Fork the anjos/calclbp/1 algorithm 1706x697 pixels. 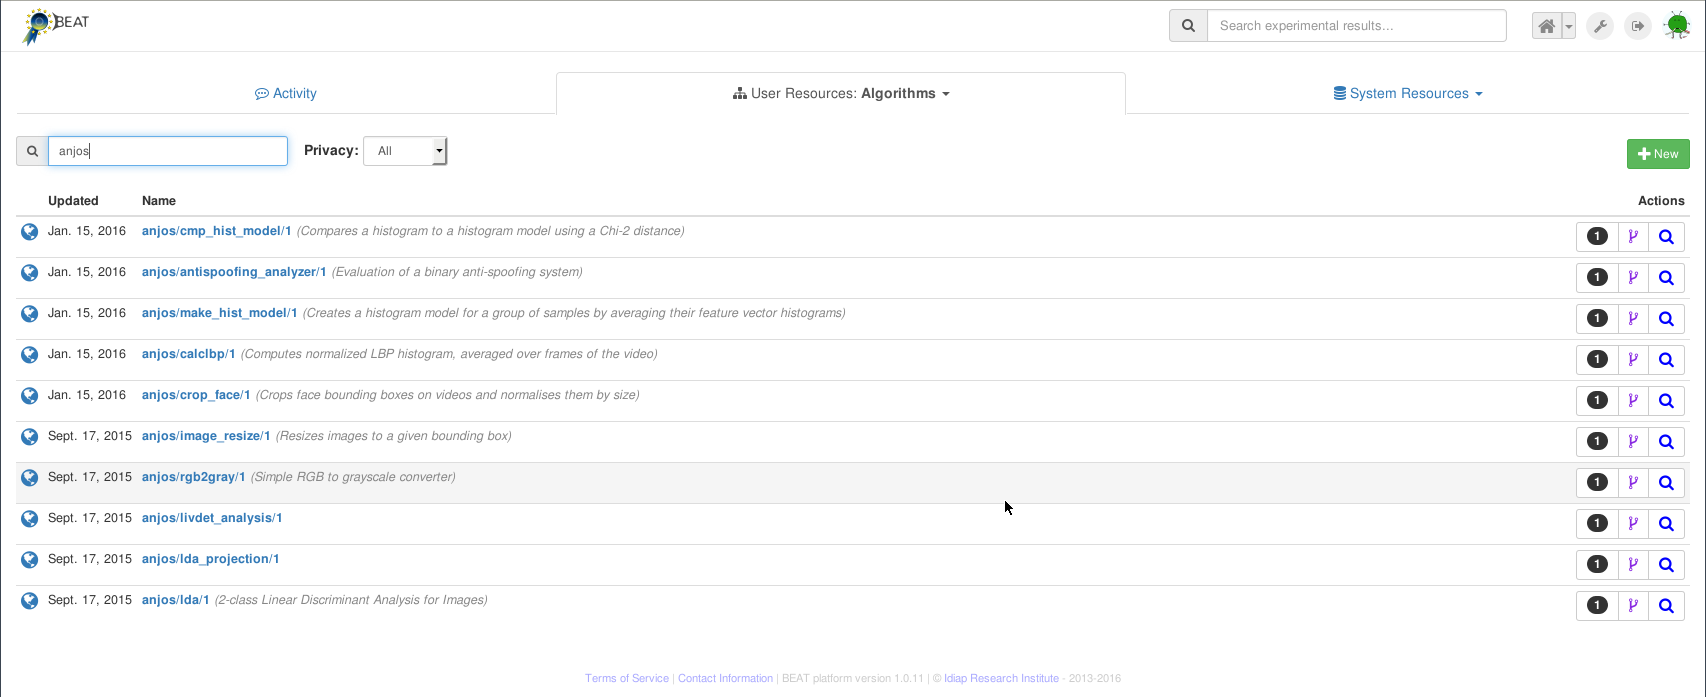coord(1633,360)
